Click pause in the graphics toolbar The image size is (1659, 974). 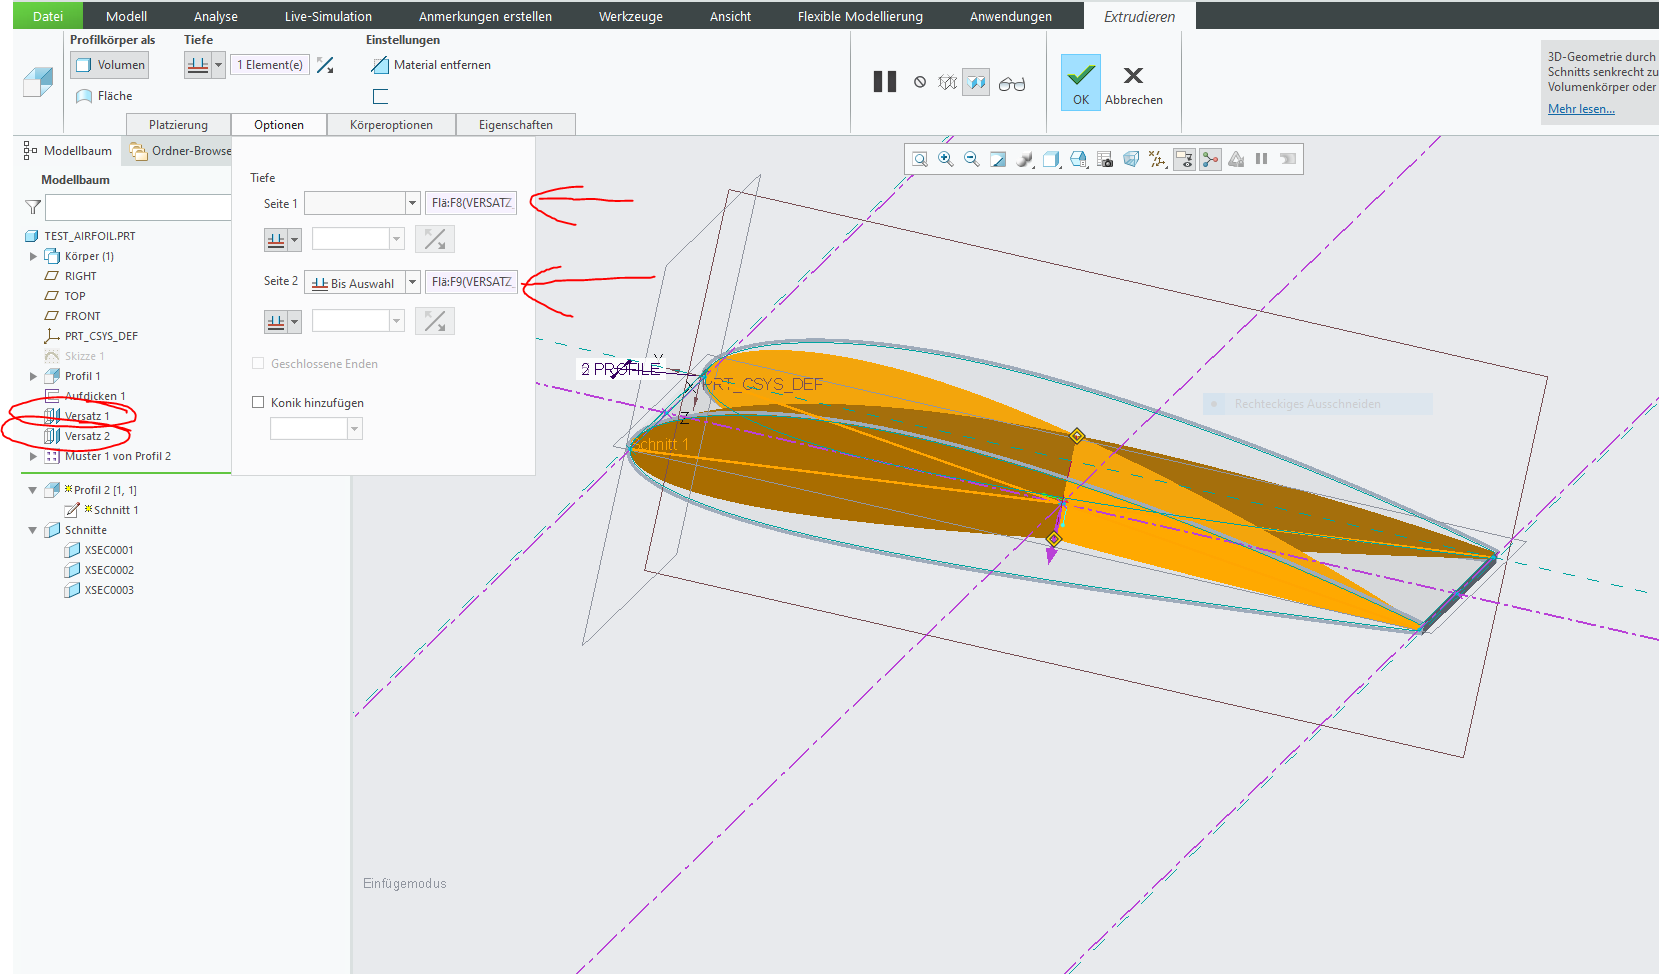click(1262, 159)
